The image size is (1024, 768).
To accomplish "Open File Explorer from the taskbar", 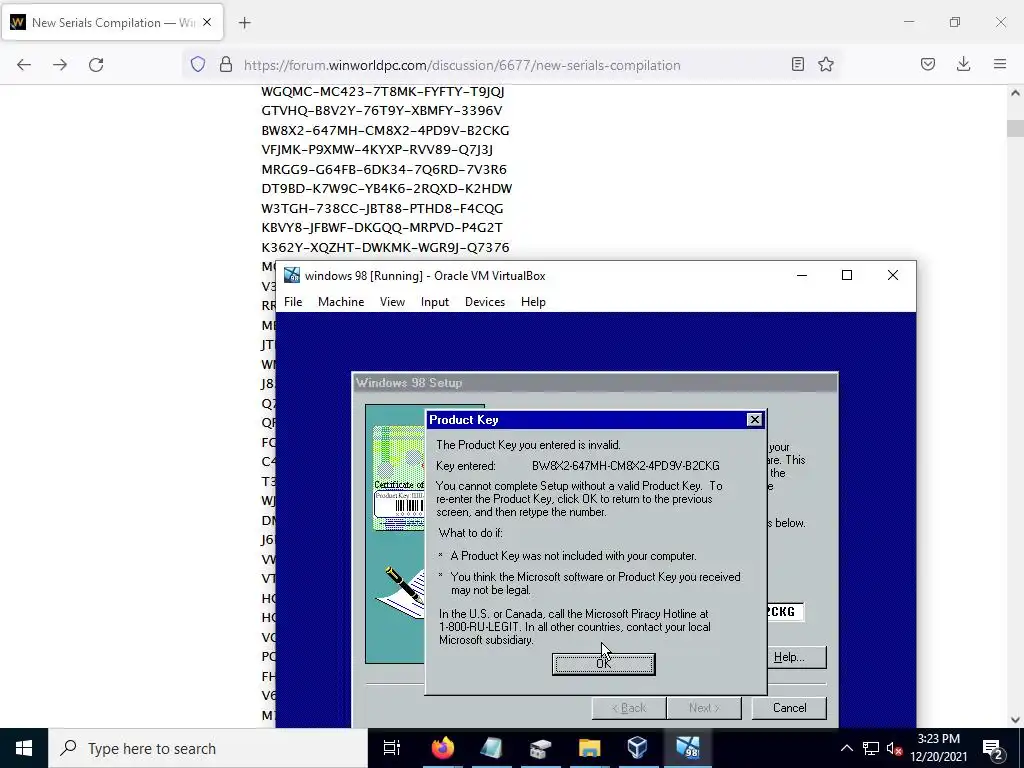I will (589, 748).
